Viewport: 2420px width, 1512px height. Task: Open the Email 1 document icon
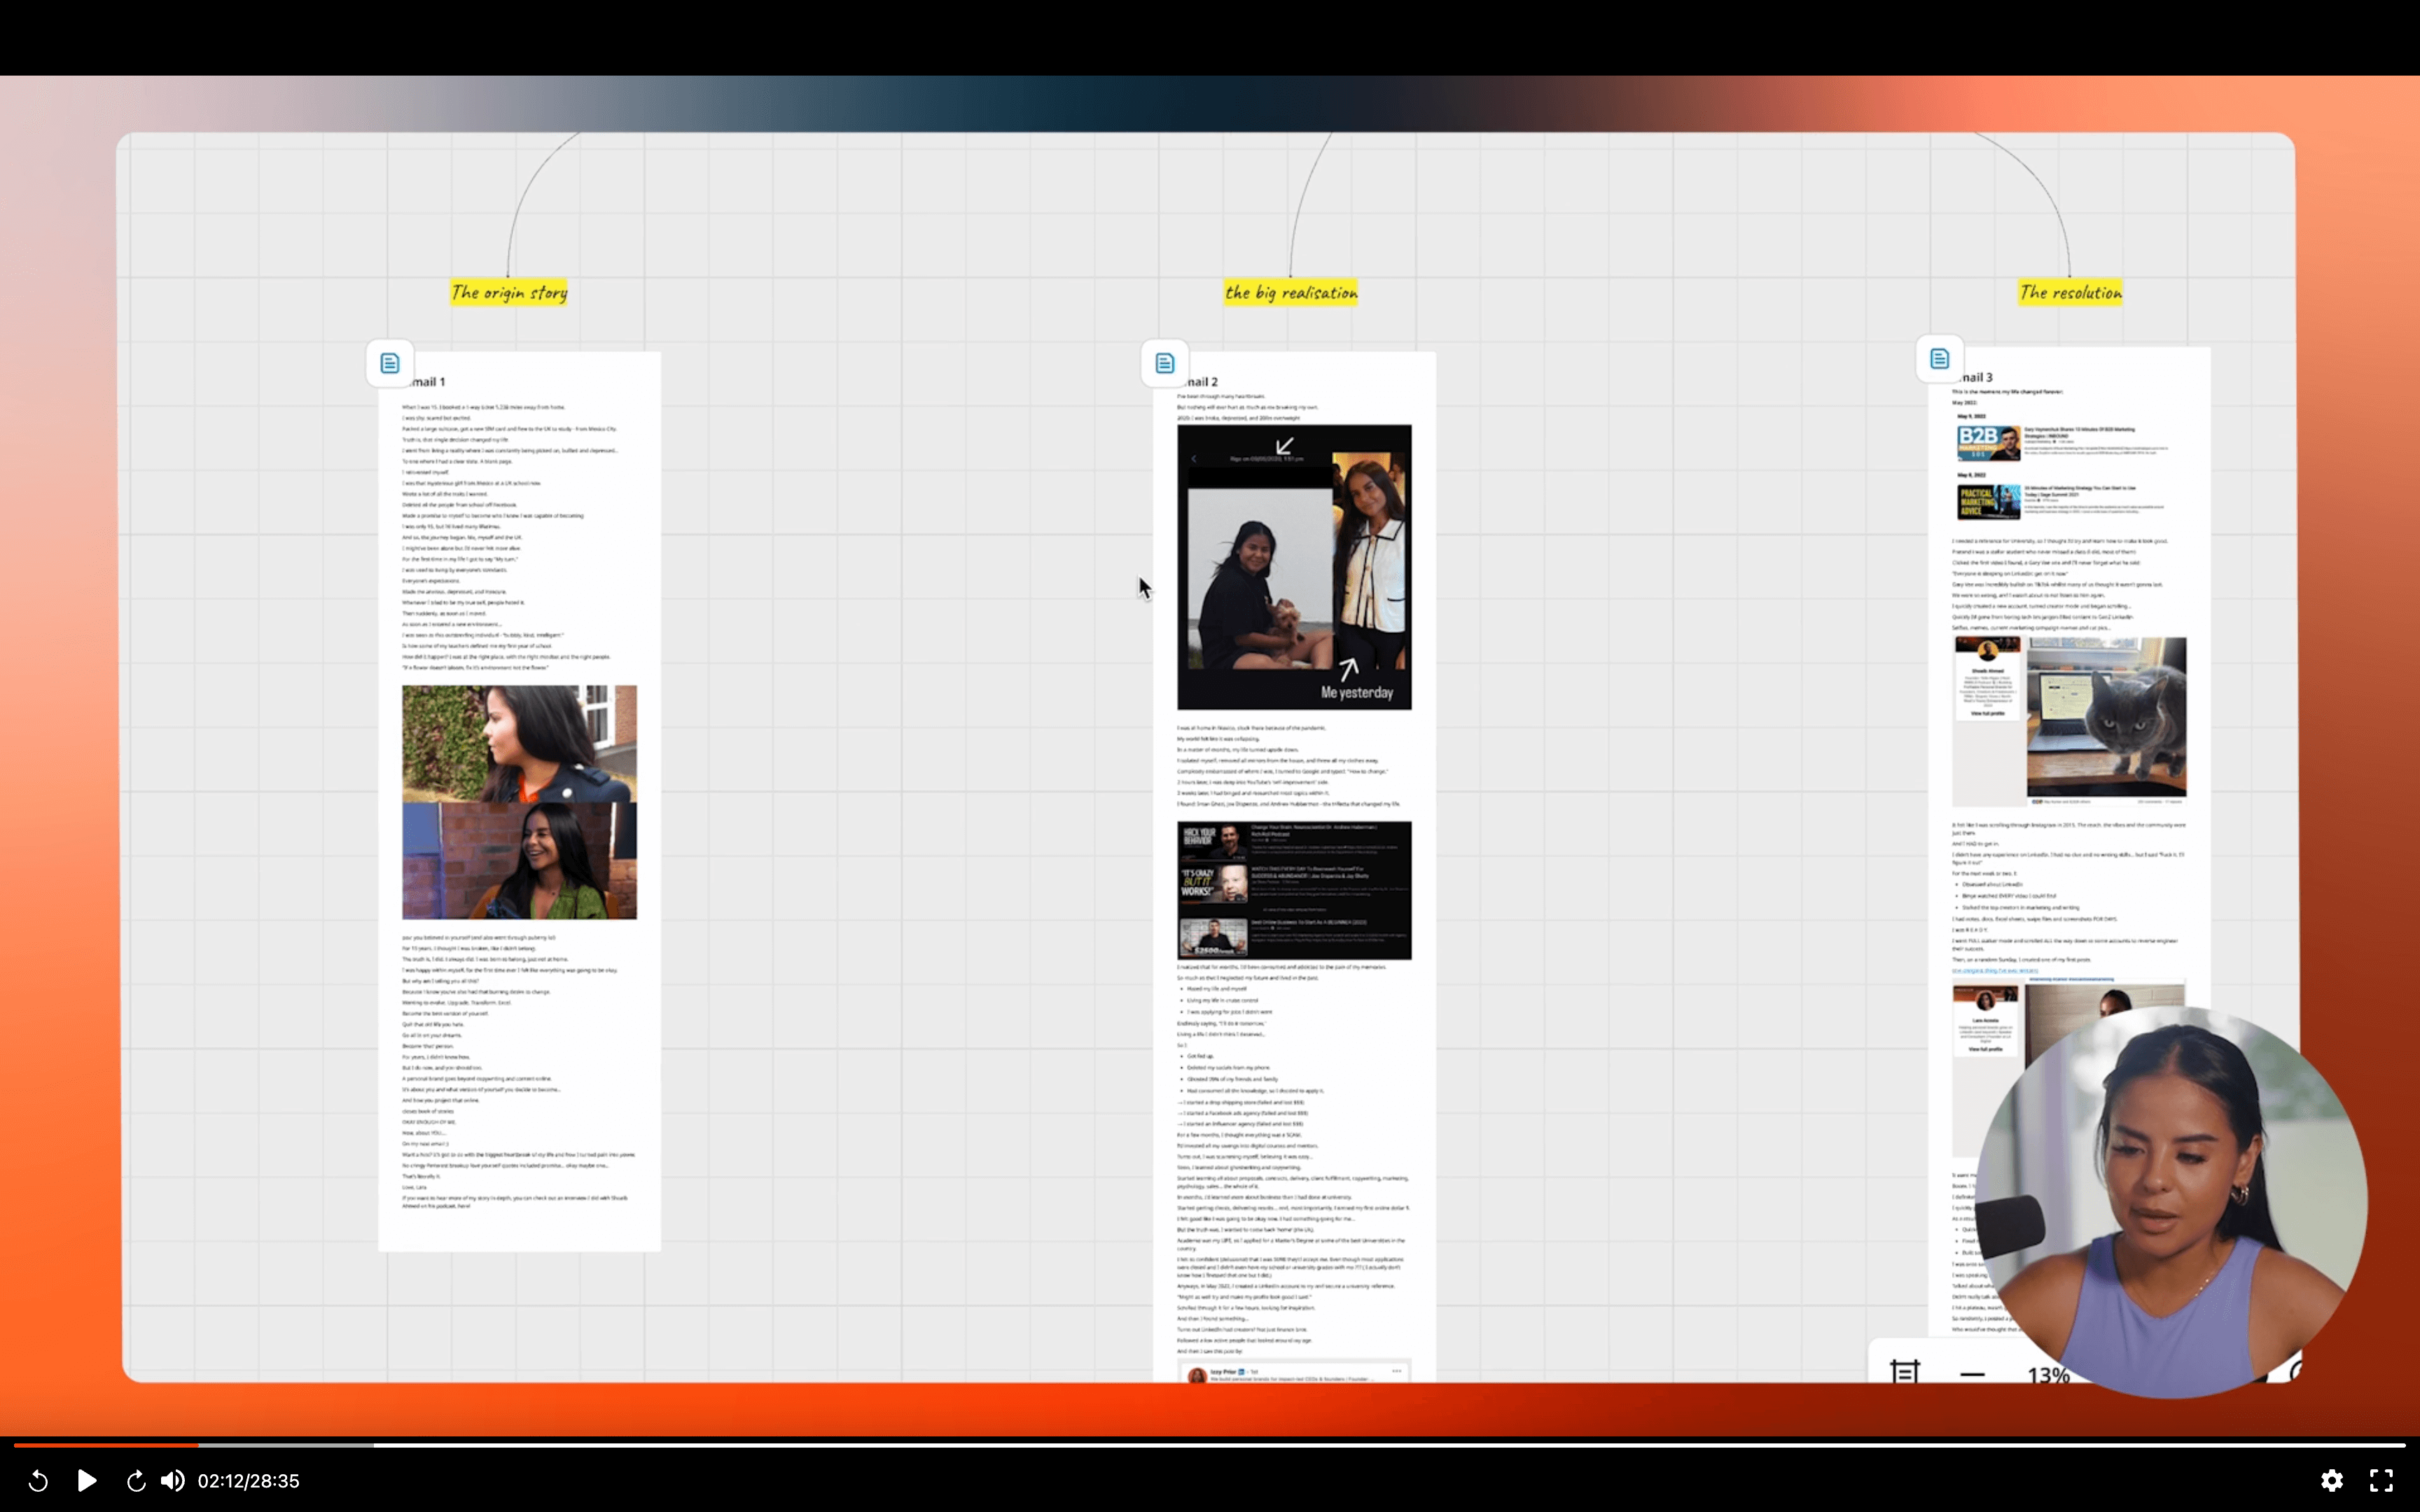[390, 363]
